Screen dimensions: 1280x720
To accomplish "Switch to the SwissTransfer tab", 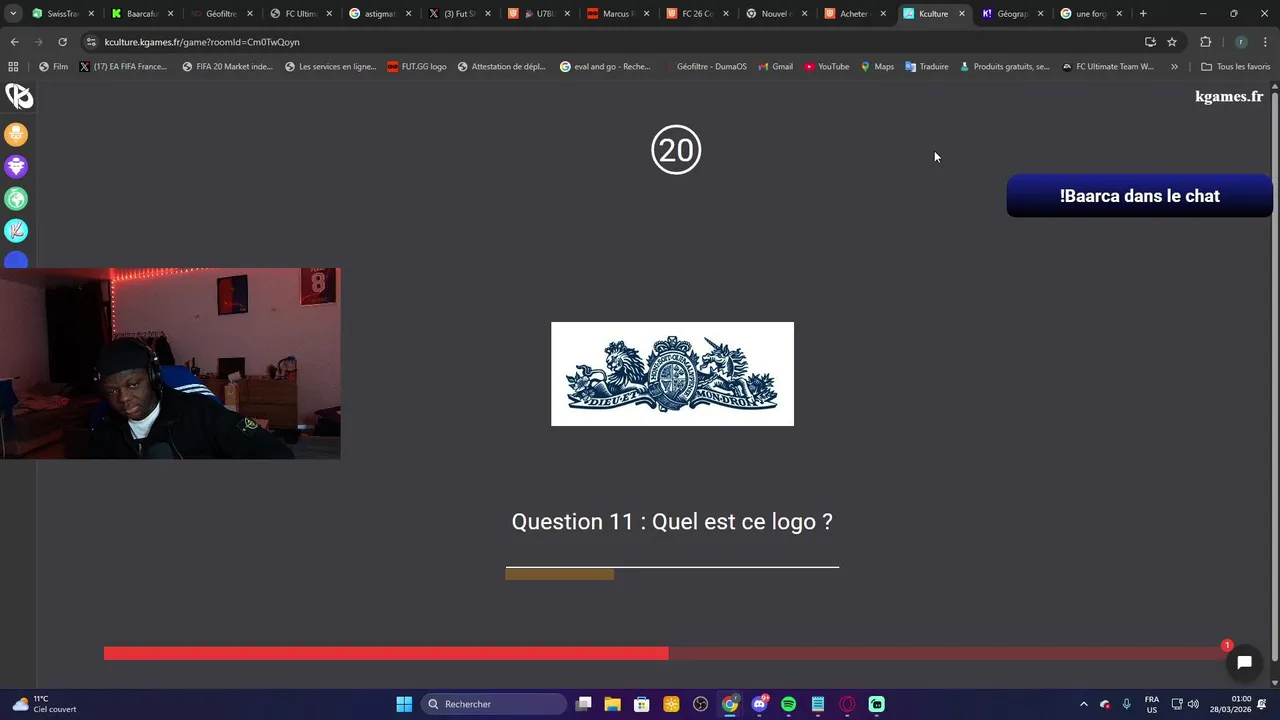I will 62,14.
